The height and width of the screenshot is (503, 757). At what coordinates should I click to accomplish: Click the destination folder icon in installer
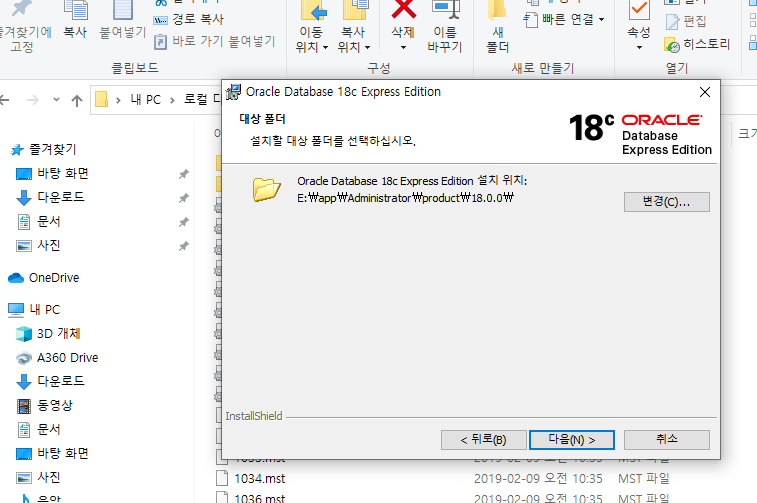266,189
